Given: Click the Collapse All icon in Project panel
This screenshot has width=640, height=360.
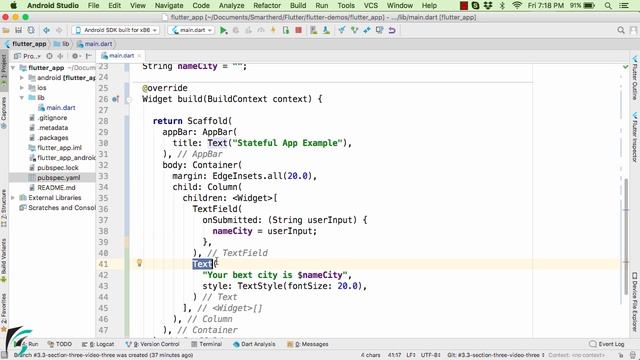Looking at the screenshot, I should tap(60, 56).
